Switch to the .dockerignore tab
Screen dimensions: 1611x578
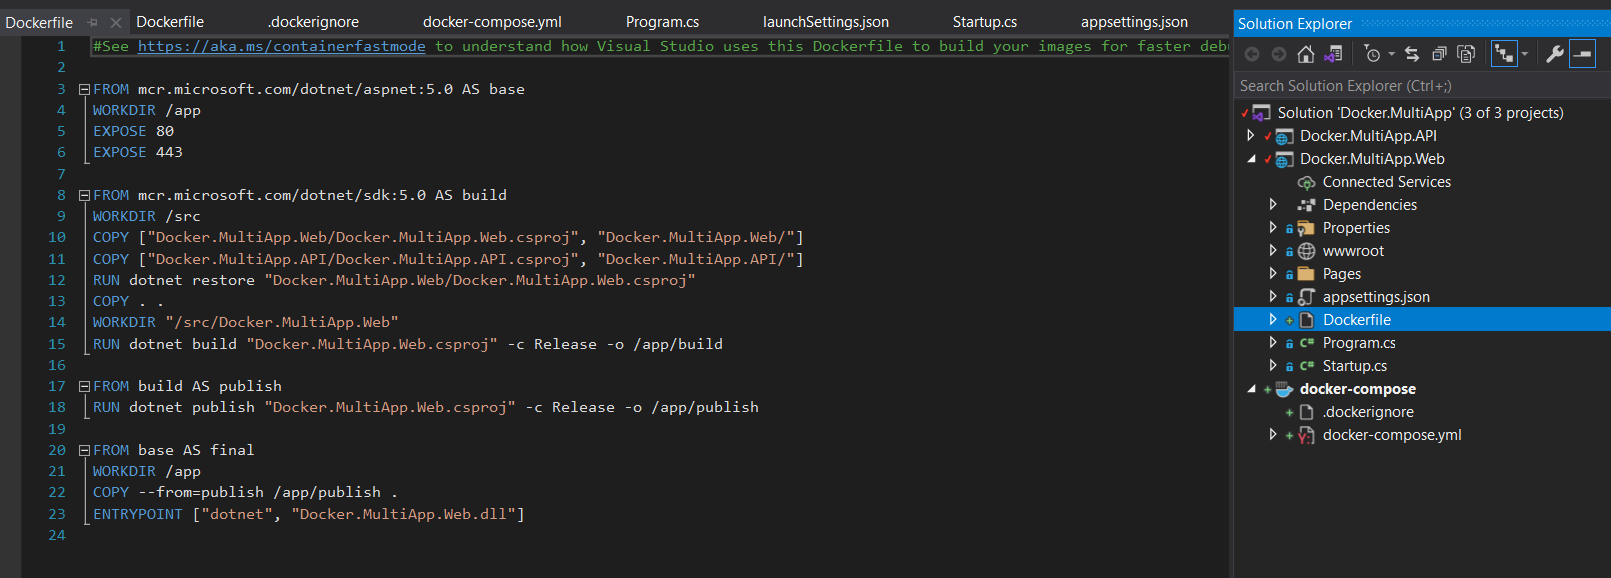click(313, 21)
